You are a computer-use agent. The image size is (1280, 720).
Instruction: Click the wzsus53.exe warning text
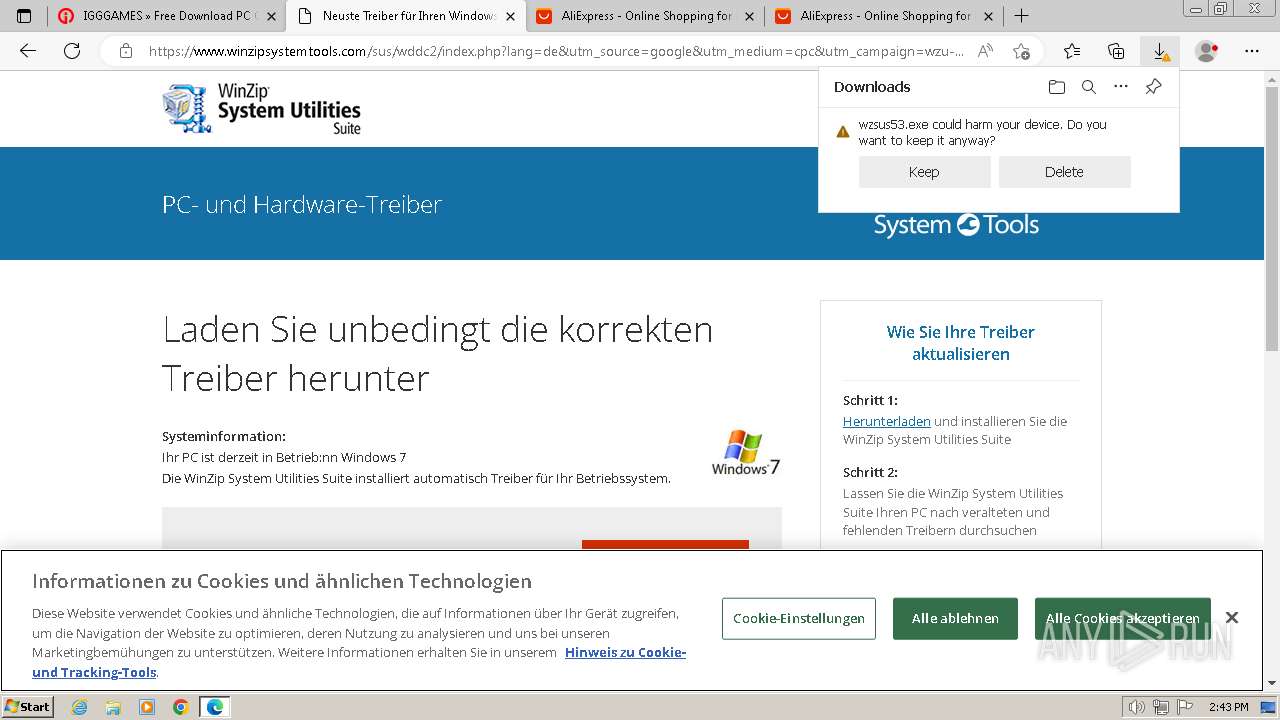(983, 132)
